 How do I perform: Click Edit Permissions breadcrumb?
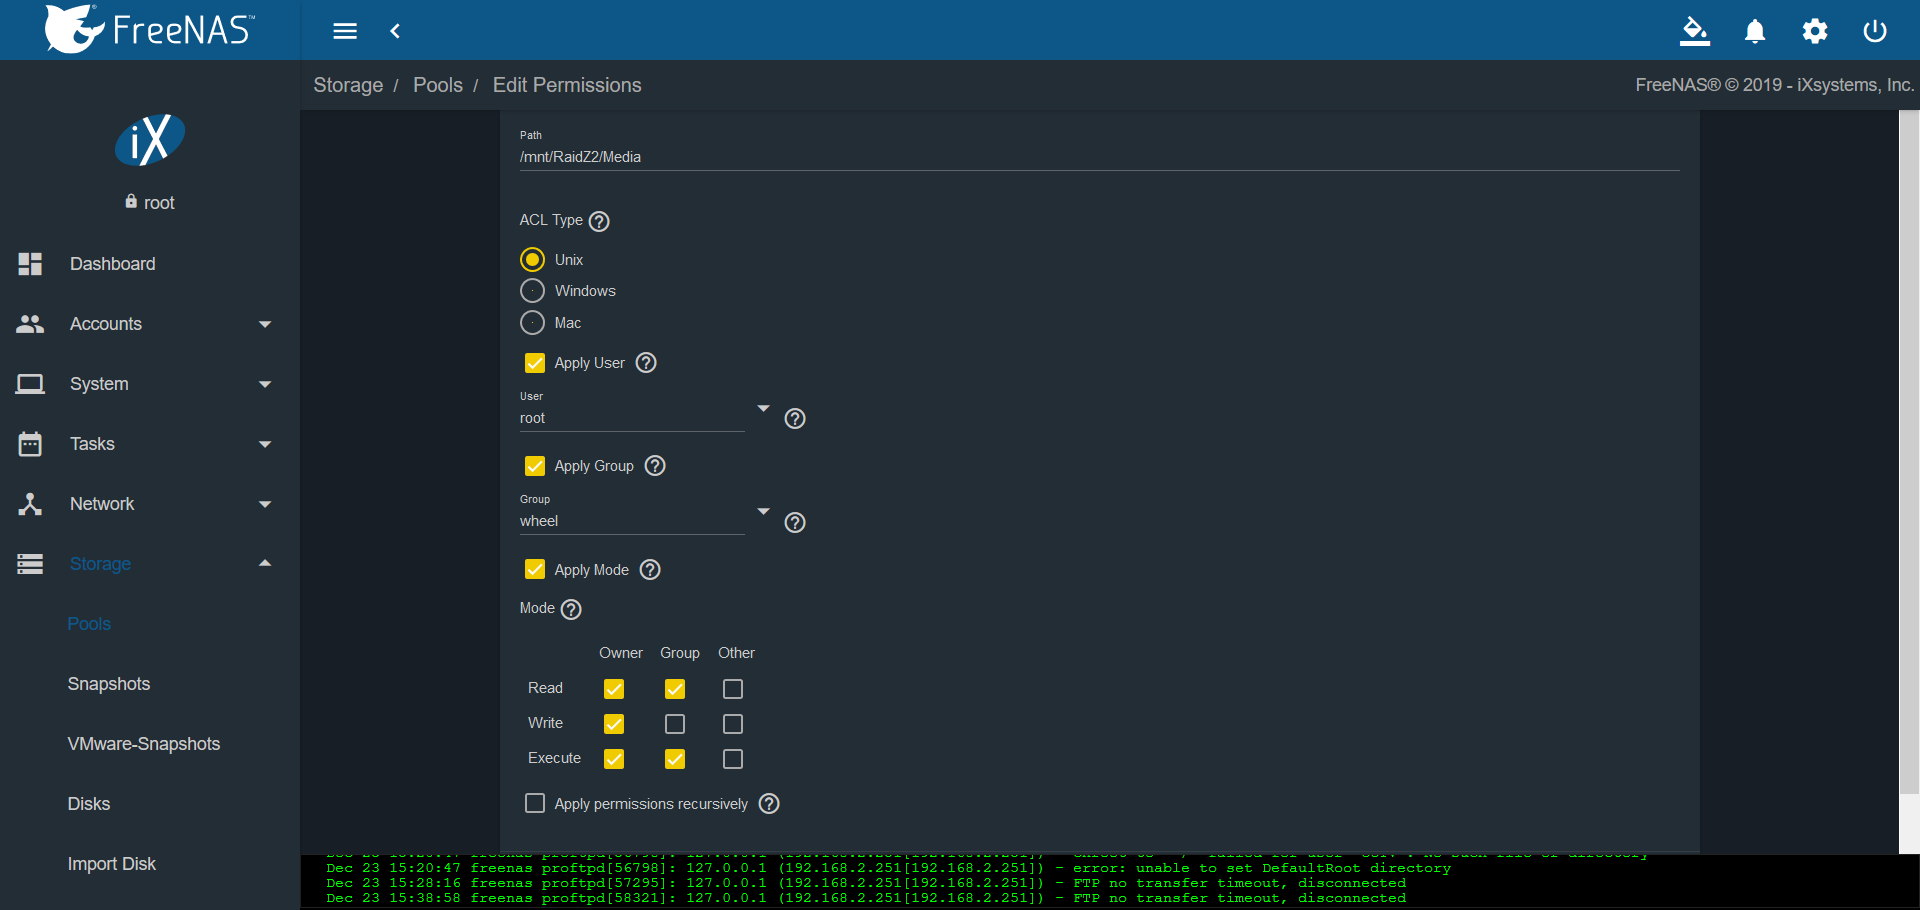[x=567, y=85]
